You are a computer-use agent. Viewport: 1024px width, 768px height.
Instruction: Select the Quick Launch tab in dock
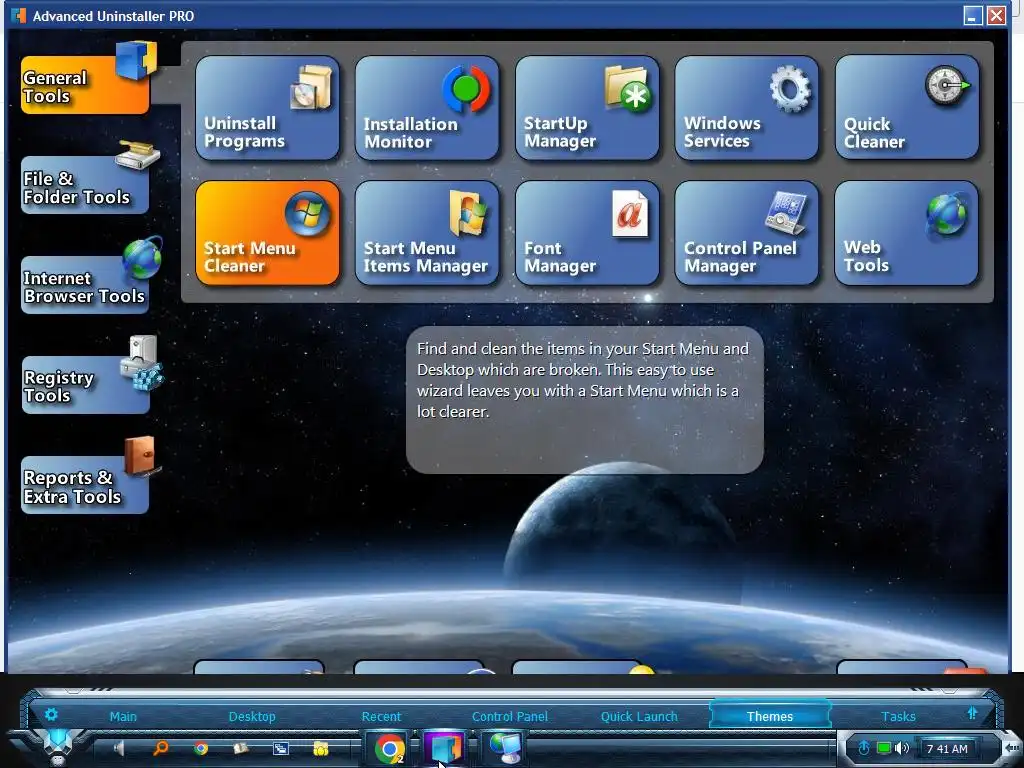(x=639, y=716)
